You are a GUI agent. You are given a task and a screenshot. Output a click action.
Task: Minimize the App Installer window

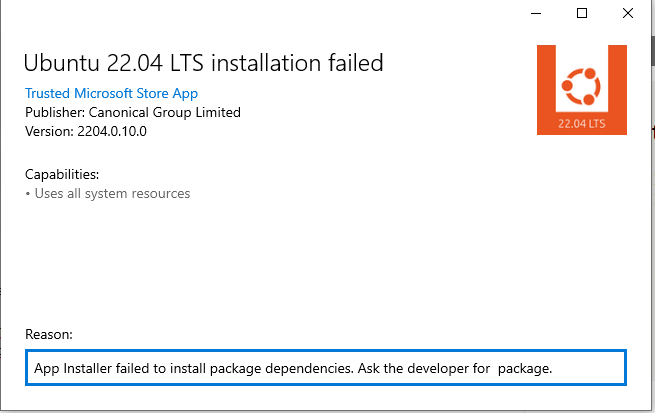(x=536, y=13)
